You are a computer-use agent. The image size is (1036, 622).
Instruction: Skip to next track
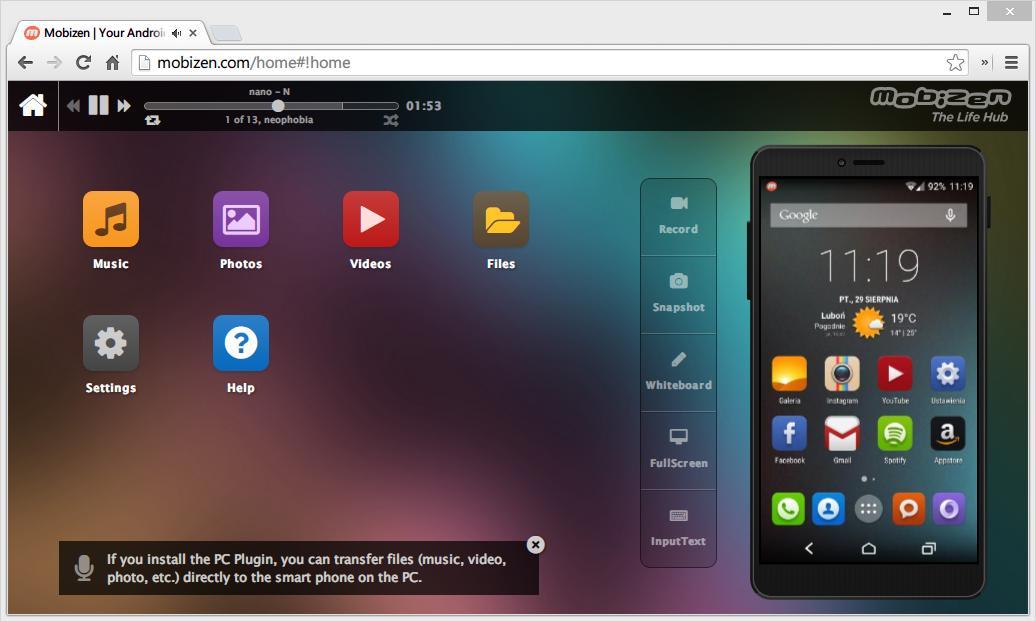coord(124,106)
